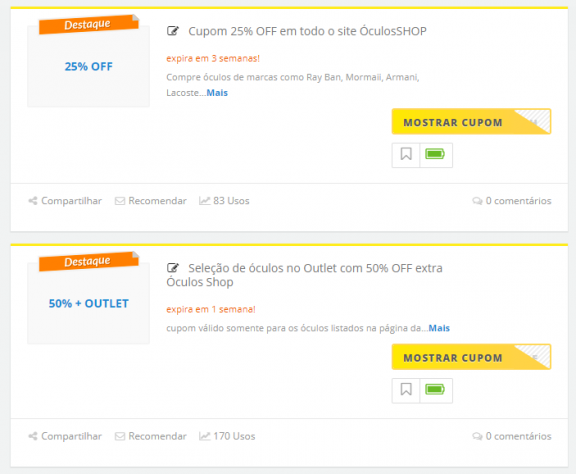Image resolution: width=576 pixels, height=474 pixels.
Task: Show coupon for 25% OFF ÓculosSHOP offer
Action: (x=471, y=122)
